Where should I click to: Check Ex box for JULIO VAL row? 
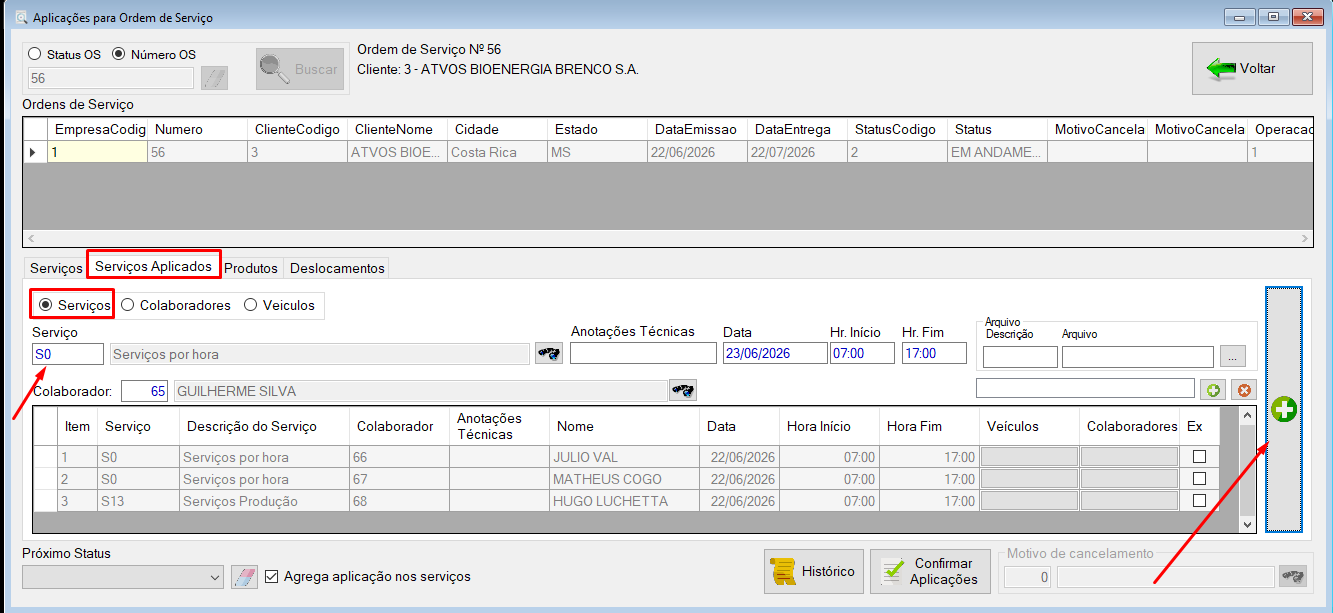pos(1200,457)
